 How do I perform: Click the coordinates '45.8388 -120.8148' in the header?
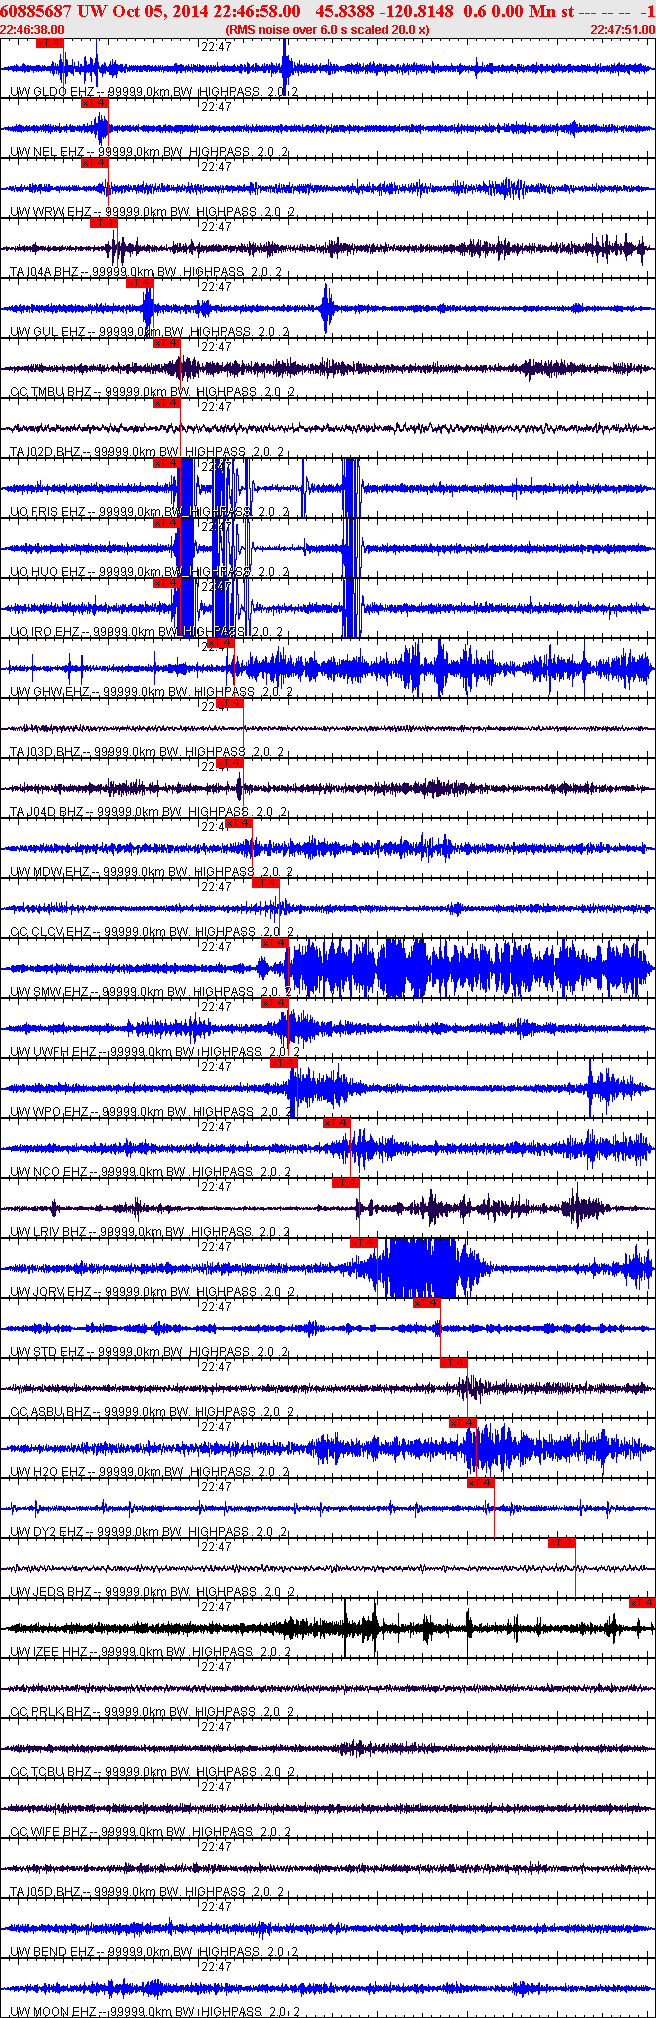[x=384, y=11]
